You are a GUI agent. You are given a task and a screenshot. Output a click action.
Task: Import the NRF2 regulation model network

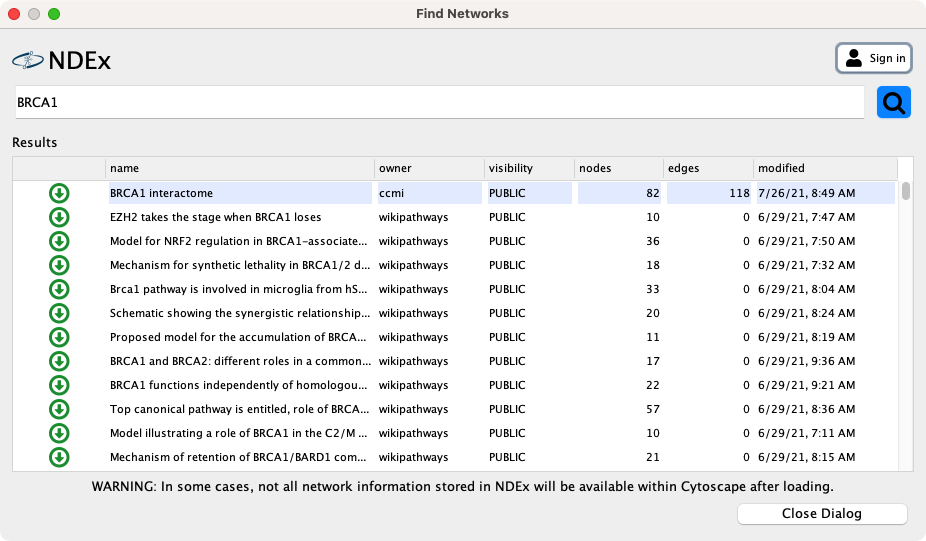coord(59,241)
